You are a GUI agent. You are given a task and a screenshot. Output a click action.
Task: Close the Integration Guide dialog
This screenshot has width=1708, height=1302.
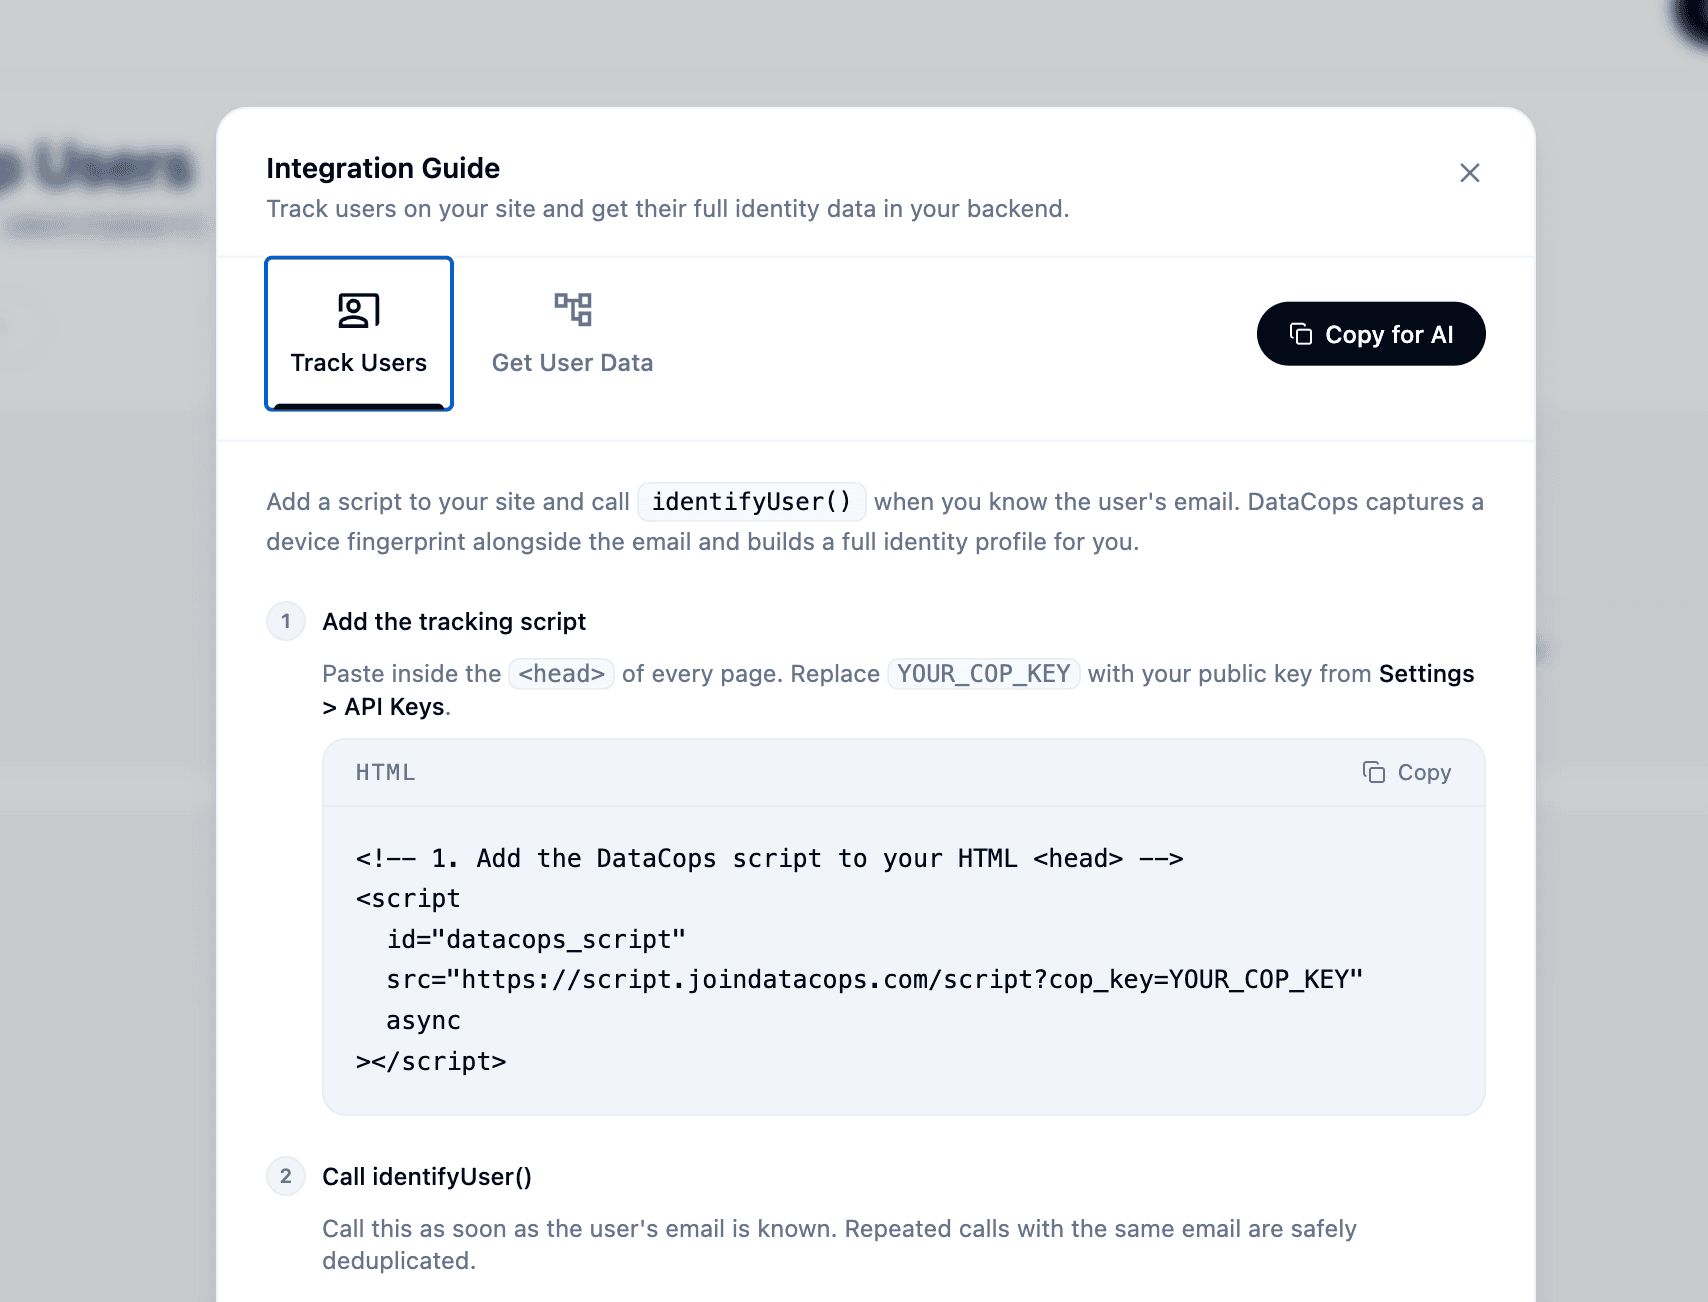pyautogui.click(x=1469, y=173)
